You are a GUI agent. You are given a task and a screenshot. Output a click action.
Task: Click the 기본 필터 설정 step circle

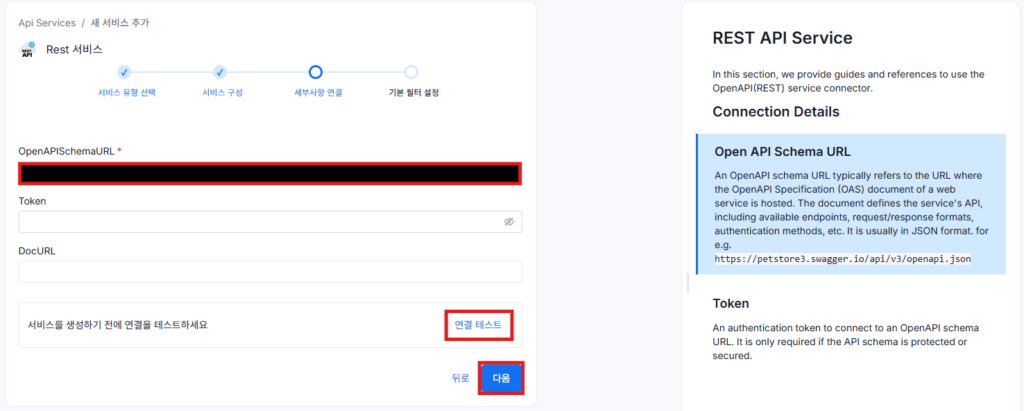(411, 72)
